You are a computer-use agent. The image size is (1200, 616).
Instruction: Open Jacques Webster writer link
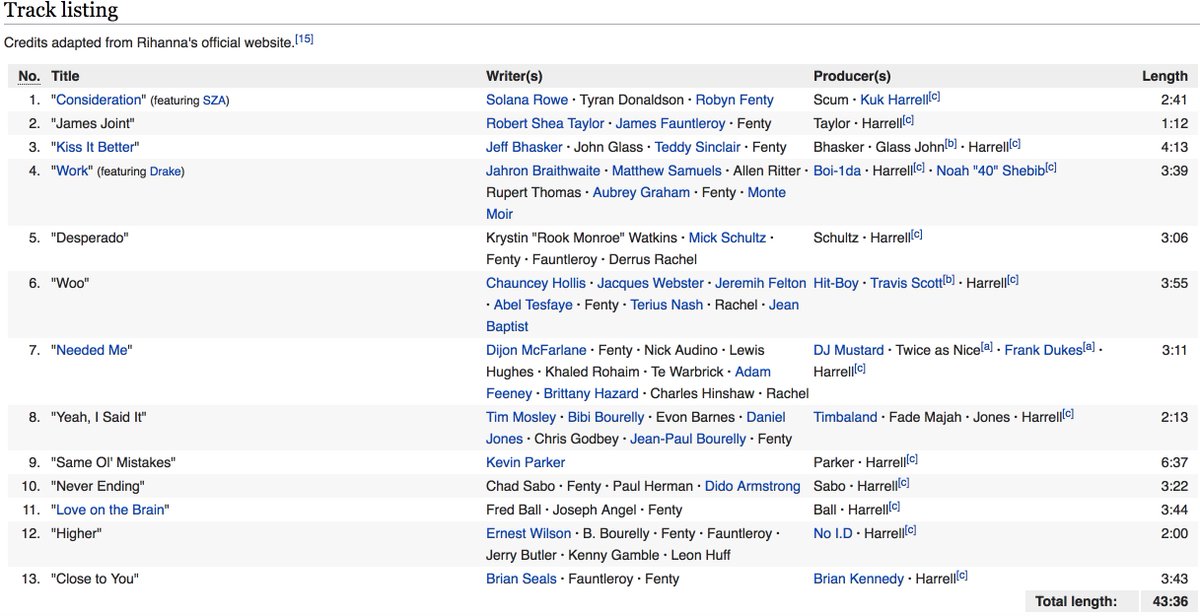point(651,283)
